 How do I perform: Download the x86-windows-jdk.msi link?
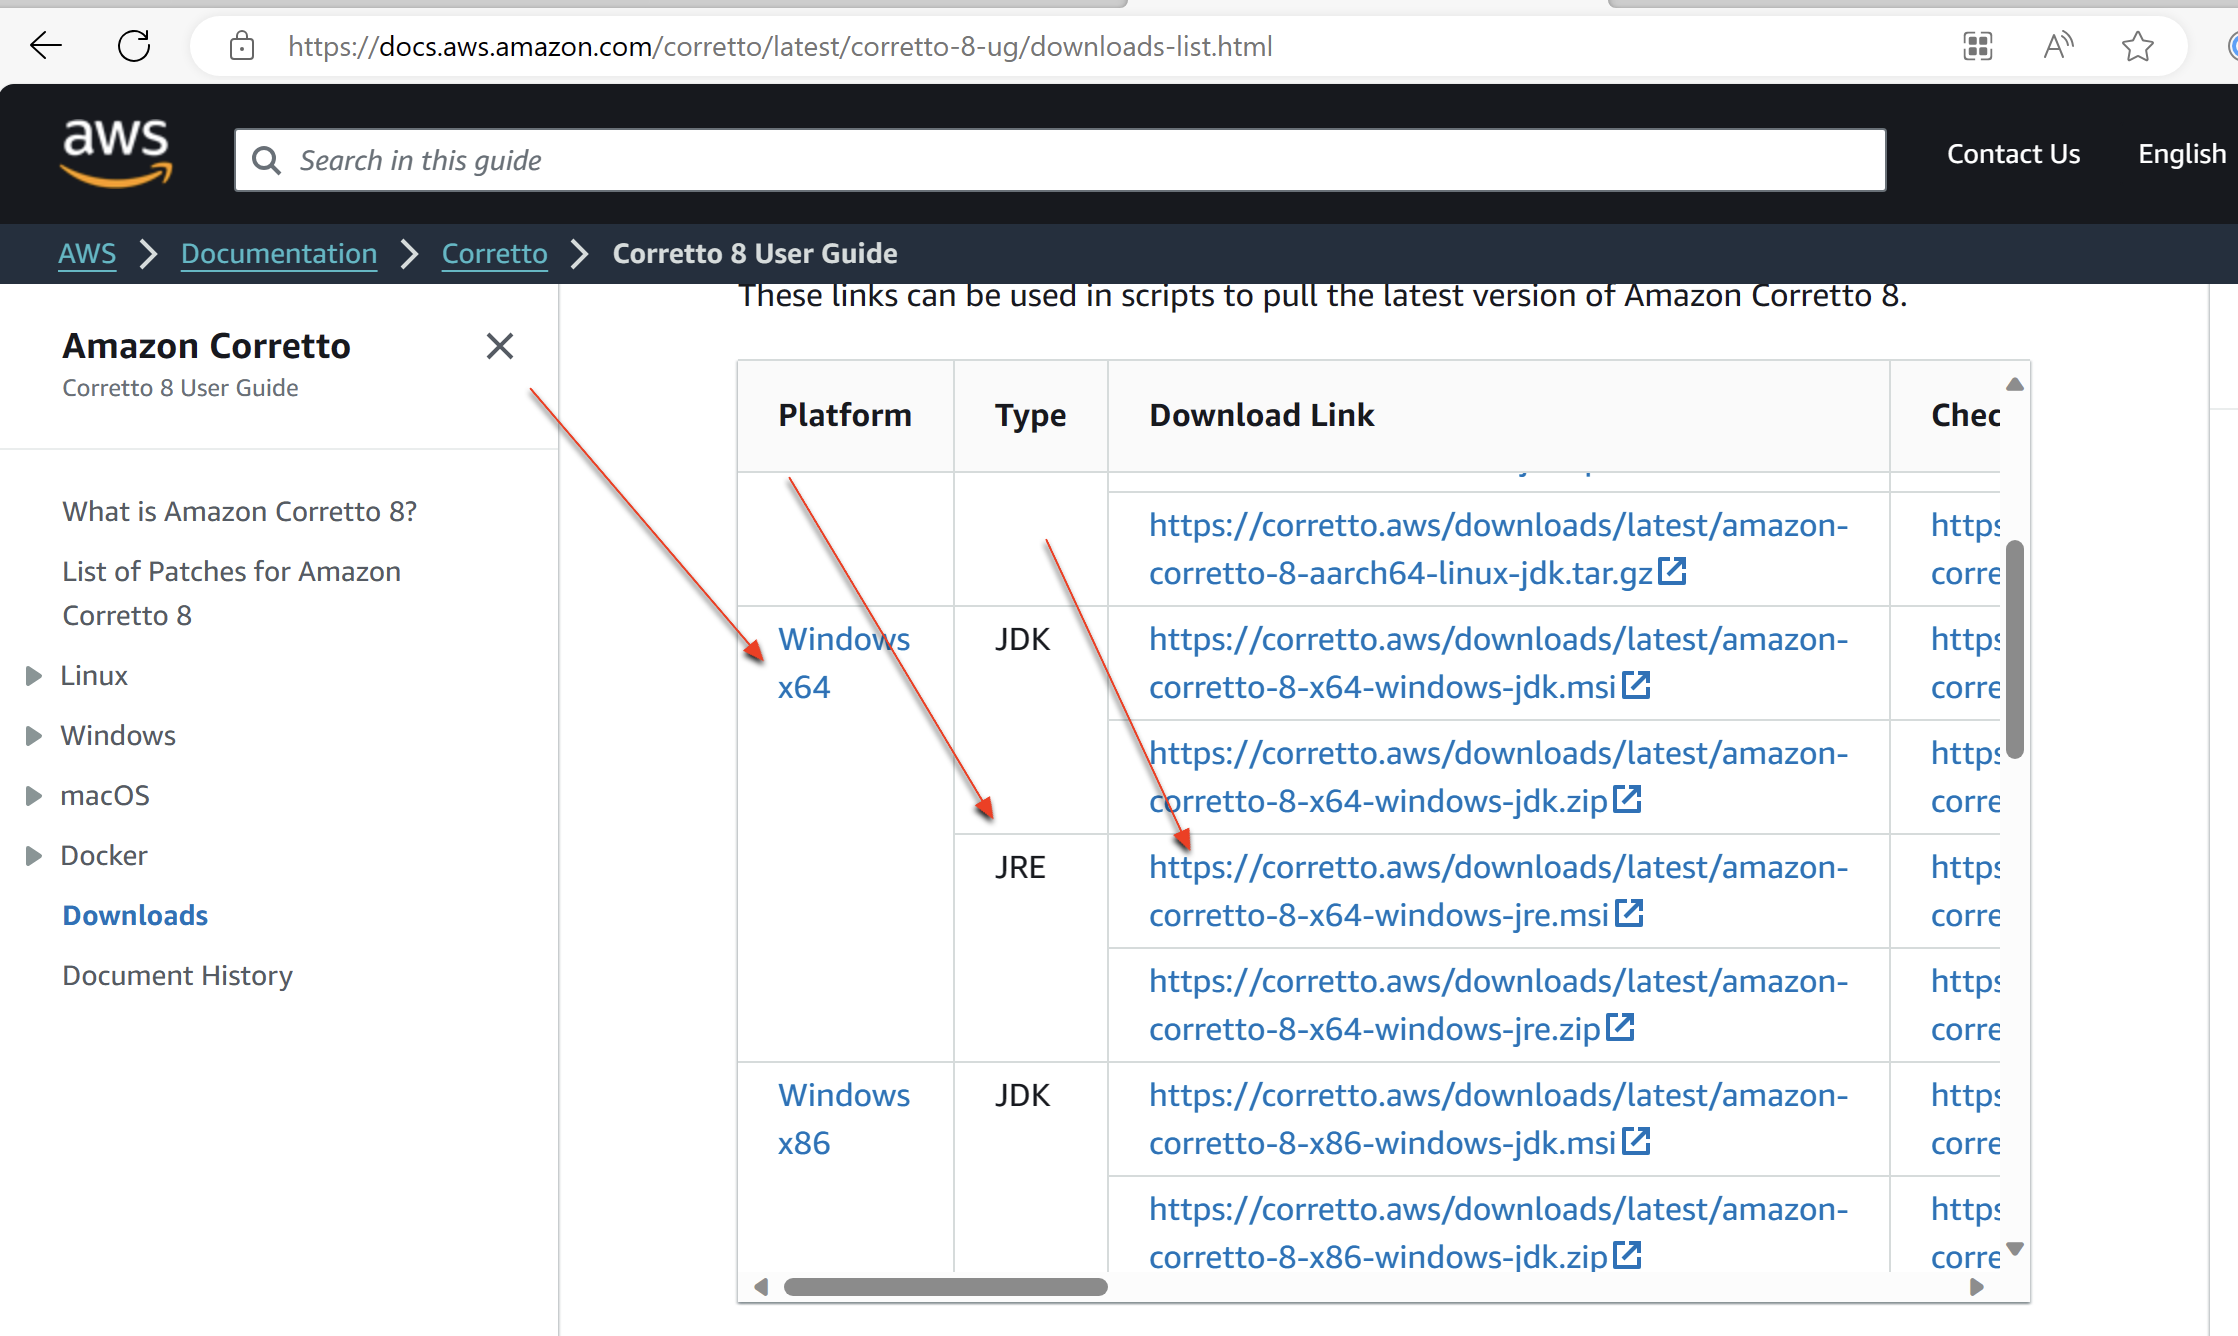click(1497, 1119)
